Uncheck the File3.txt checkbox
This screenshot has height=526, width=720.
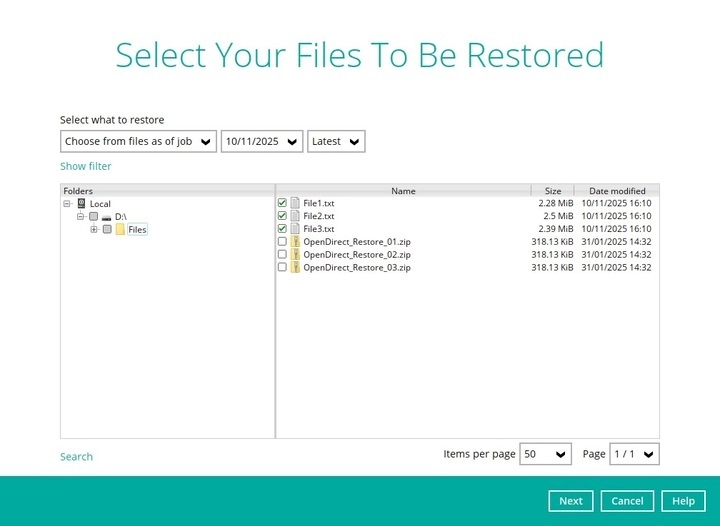point(282,228)
